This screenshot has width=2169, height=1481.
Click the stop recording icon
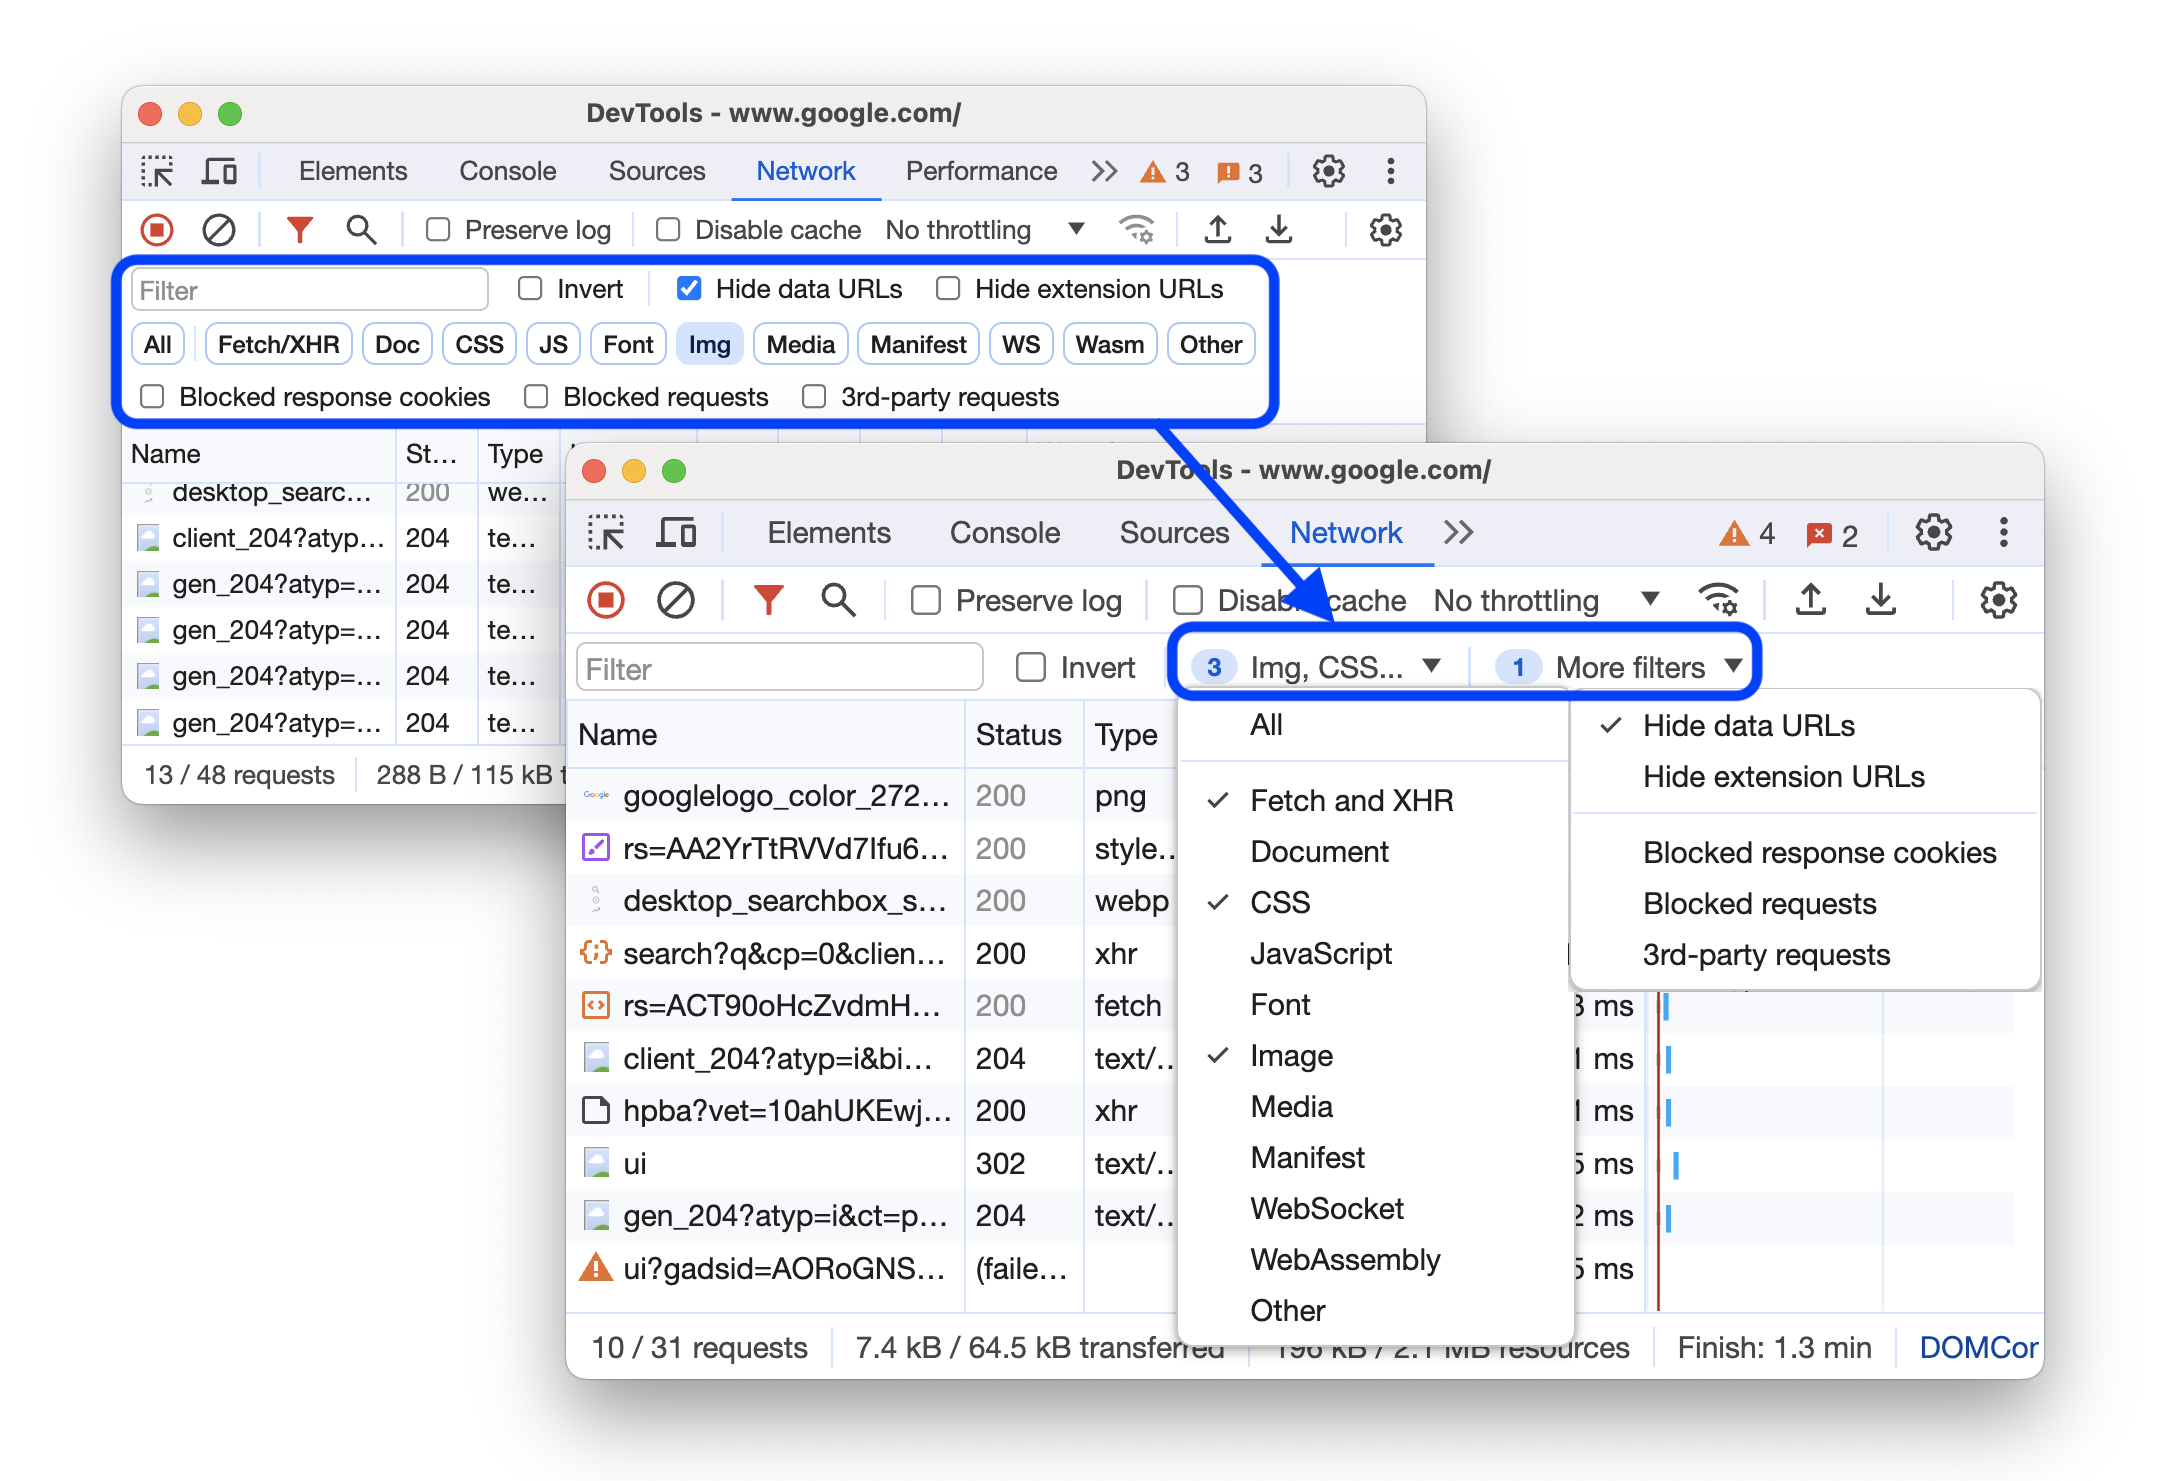click(611, 598)
